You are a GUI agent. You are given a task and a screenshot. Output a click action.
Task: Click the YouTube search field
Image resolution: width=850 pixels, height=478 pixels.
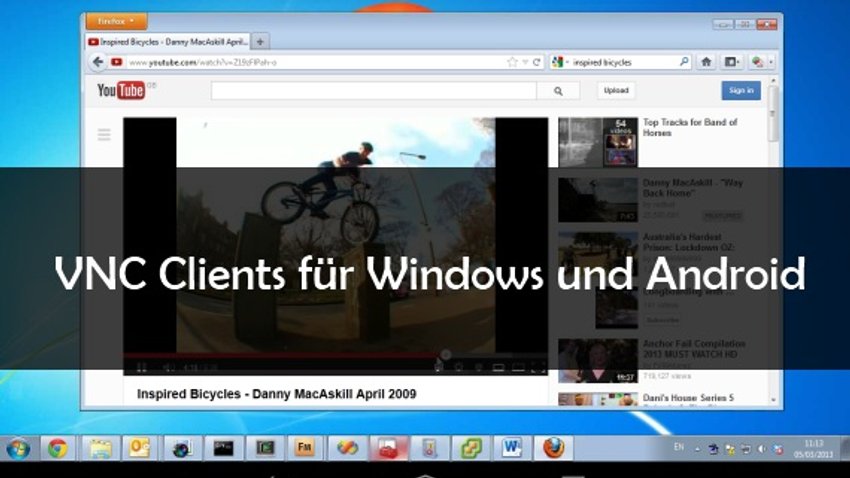coord(374,91)
